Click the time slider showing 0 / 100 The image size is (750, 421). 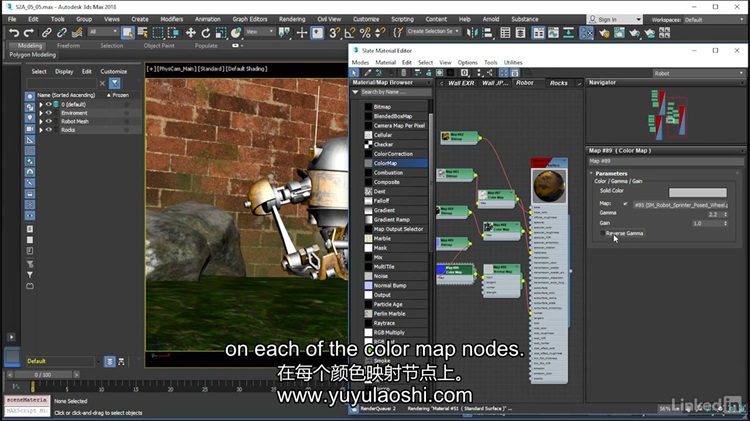coord(43,375)
